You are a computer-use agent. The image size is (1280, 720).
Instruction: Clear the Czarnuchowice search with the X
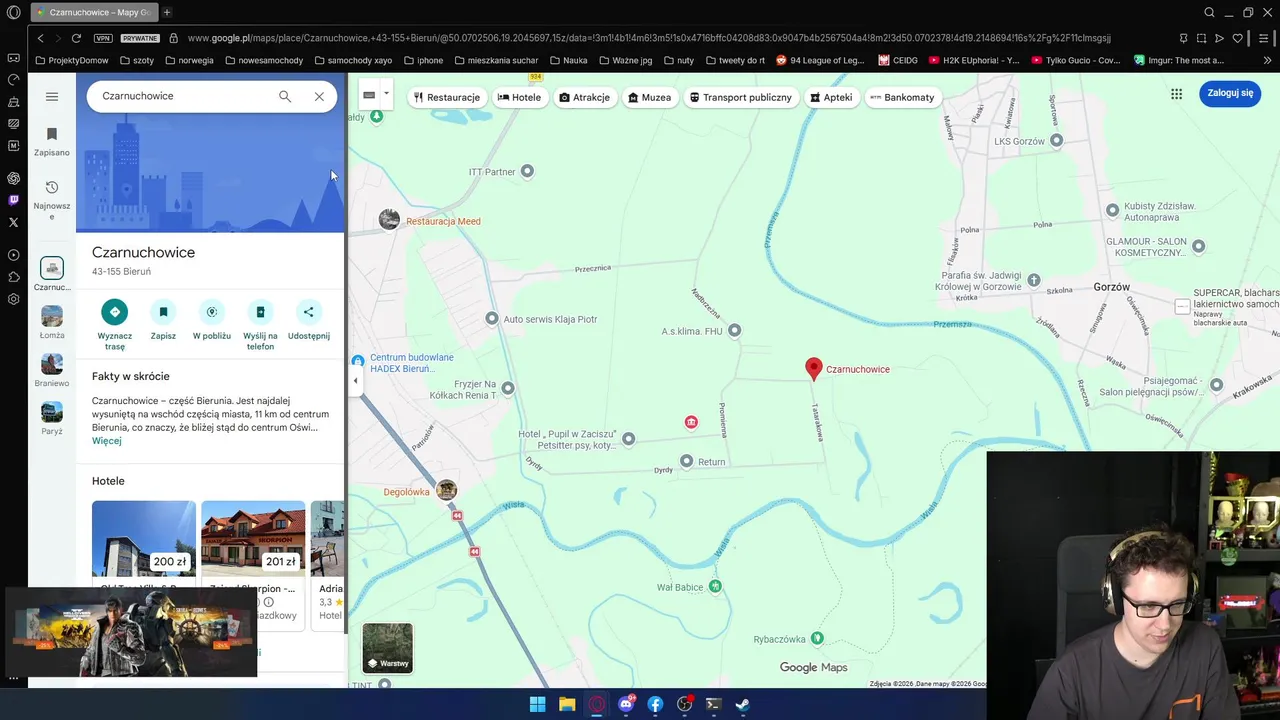pos(319,96)
